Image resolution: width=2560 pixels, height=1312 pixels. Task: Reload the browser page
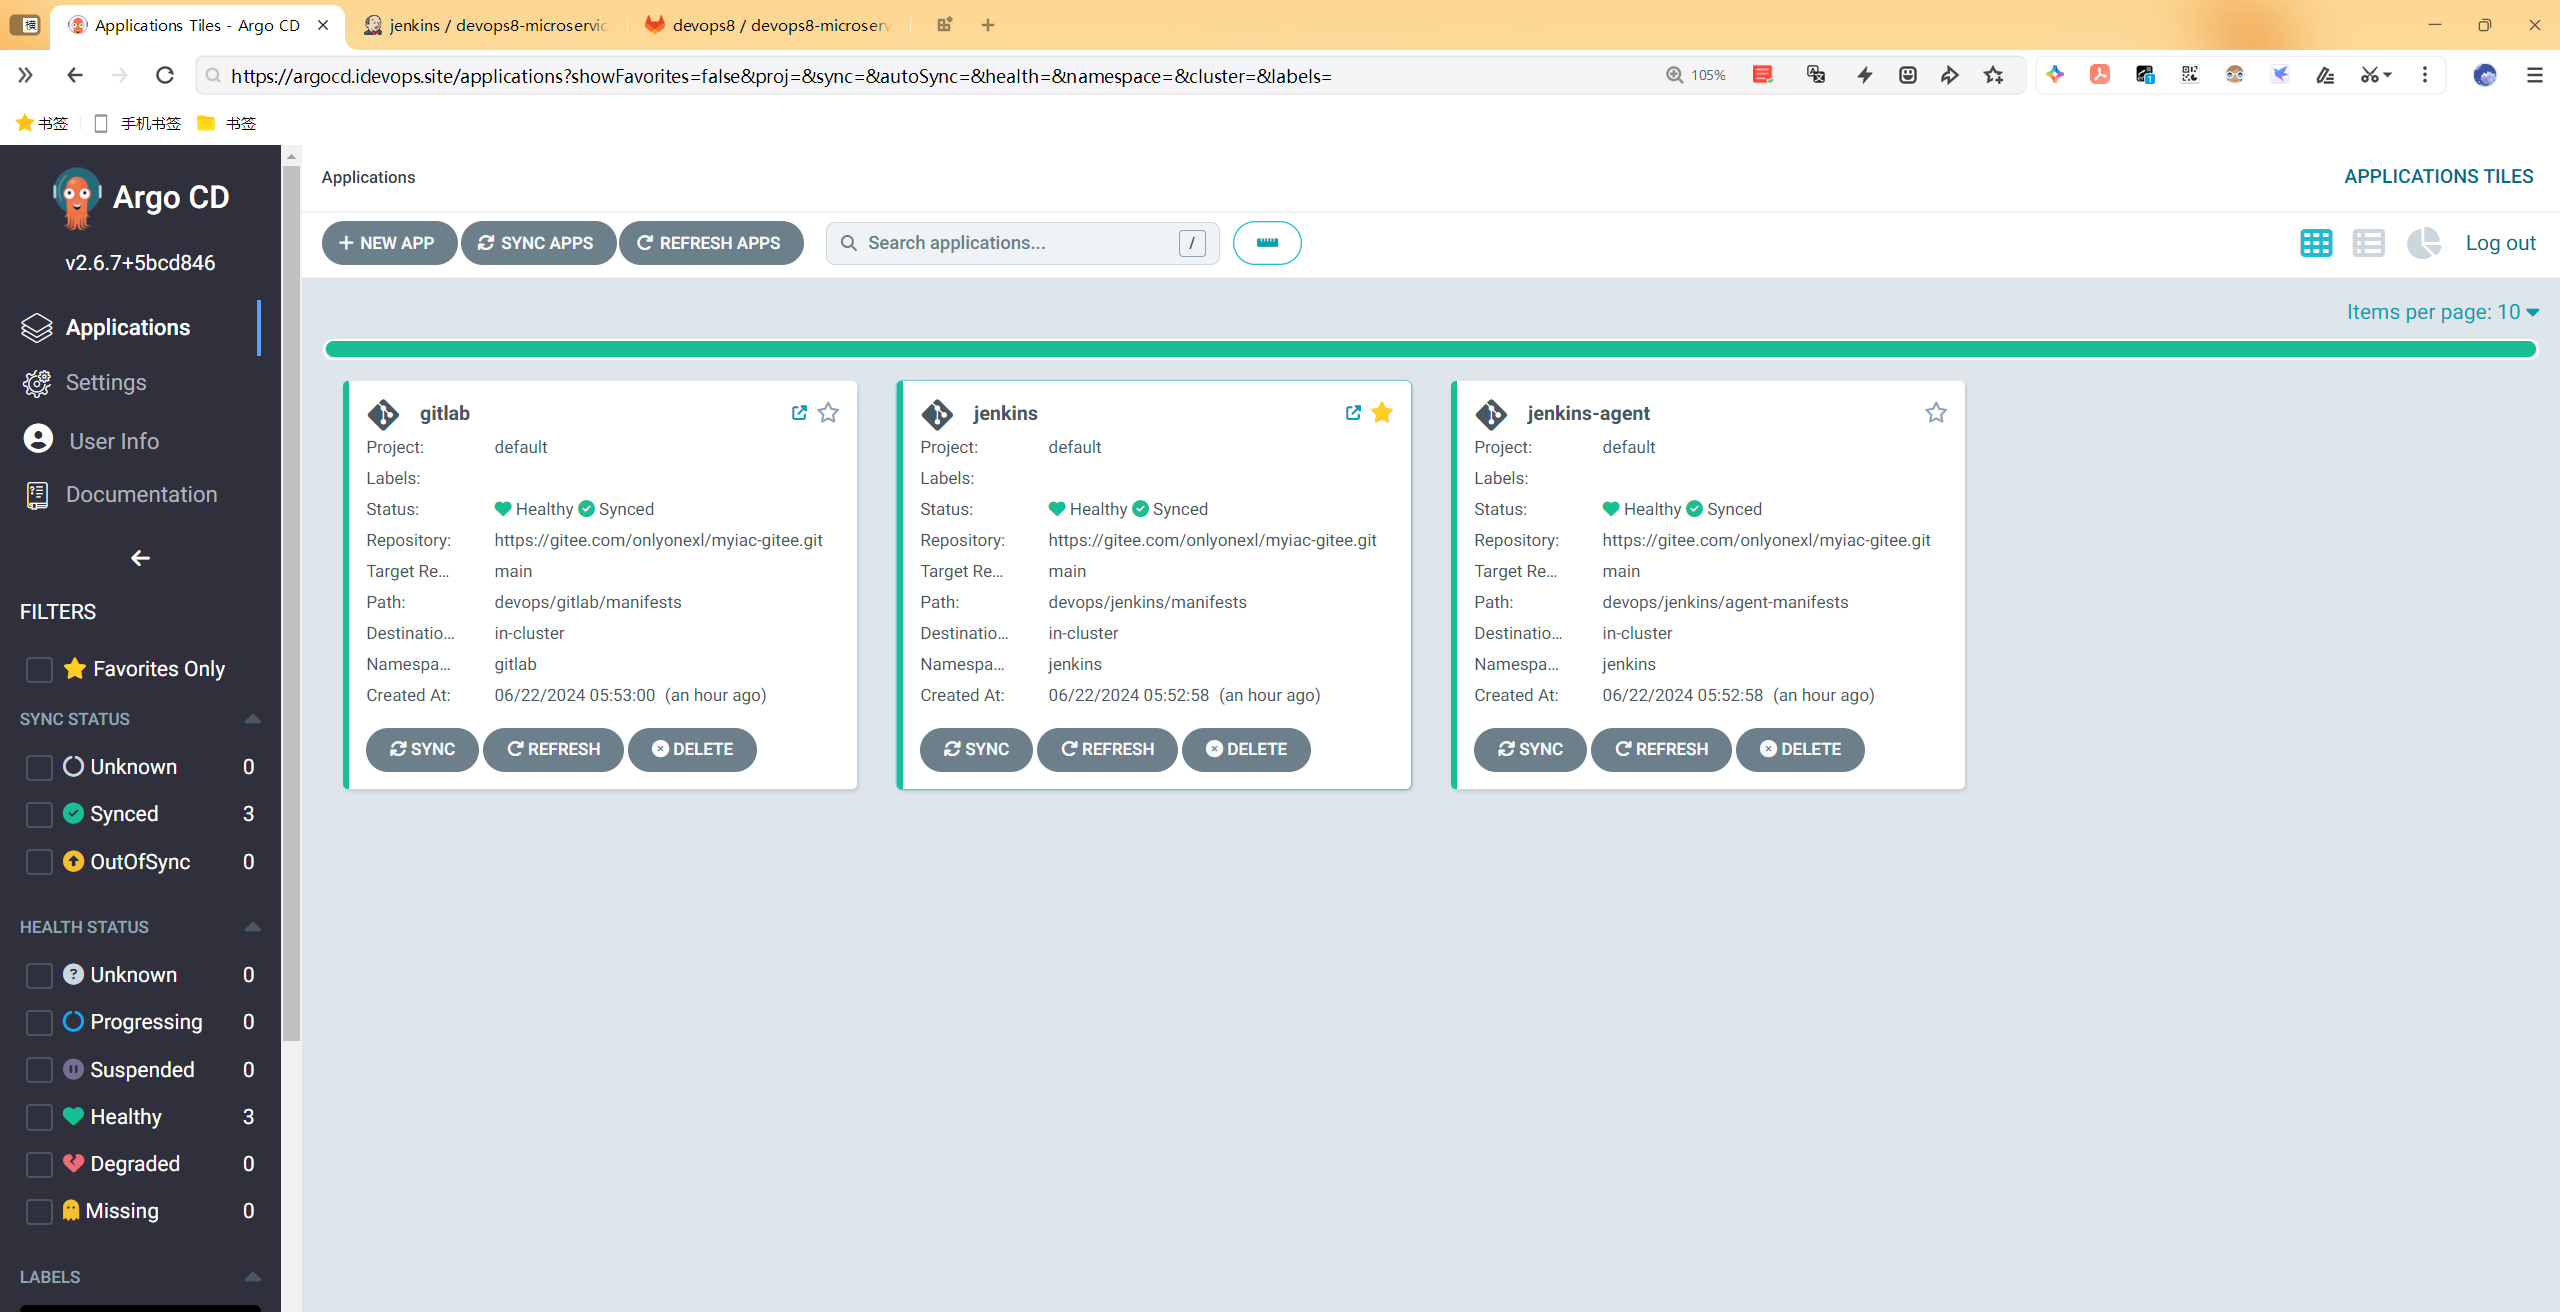(165, 75)
